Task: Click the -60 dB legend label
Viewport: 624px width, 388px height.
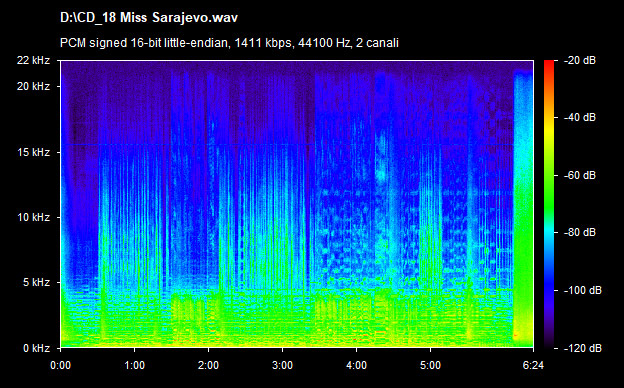Action: pos(580,175)
